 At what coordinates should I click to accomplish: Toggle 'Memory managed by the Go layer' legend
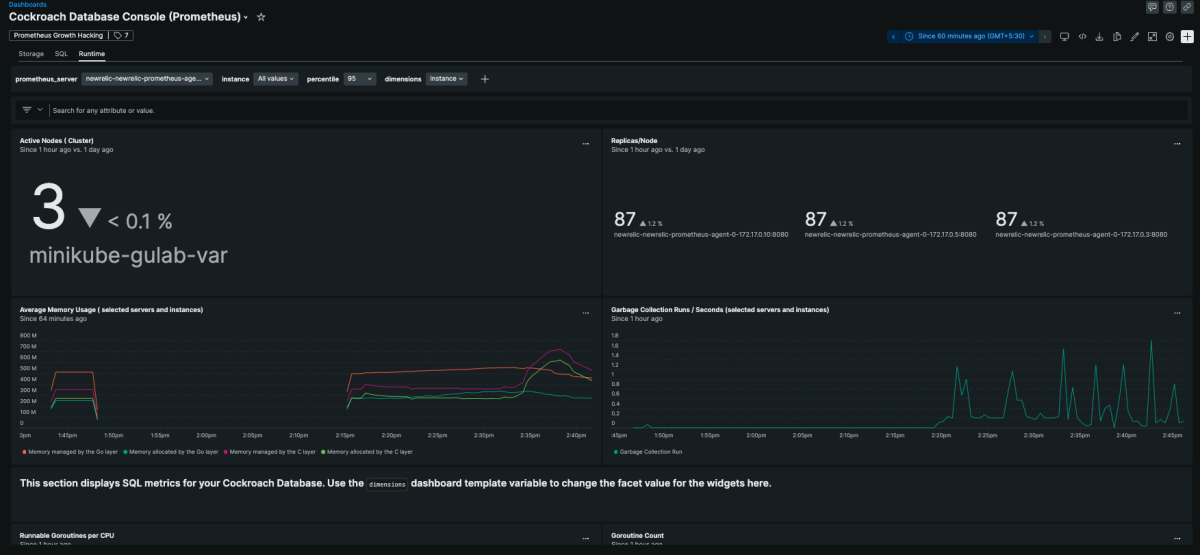point(69,452)
